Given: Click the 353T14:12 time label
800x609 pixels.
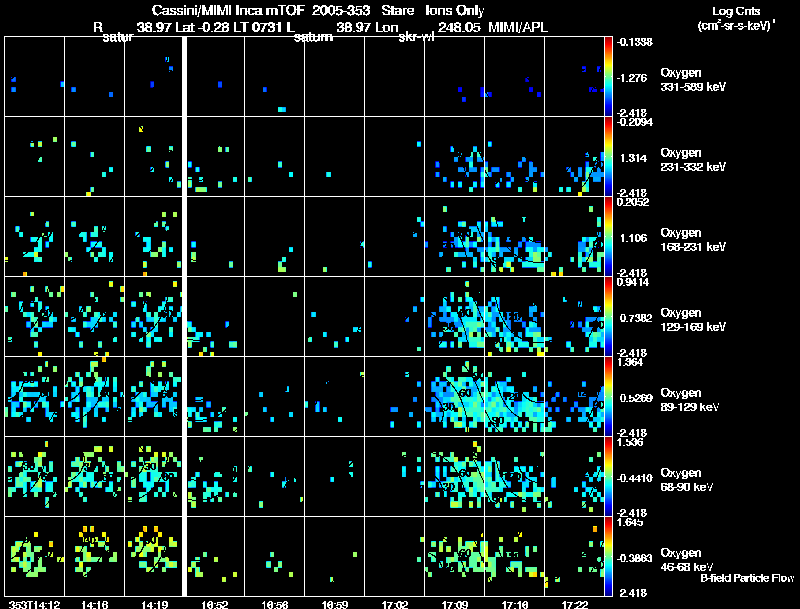Looking at the screenshot, I should click(34, 604).
